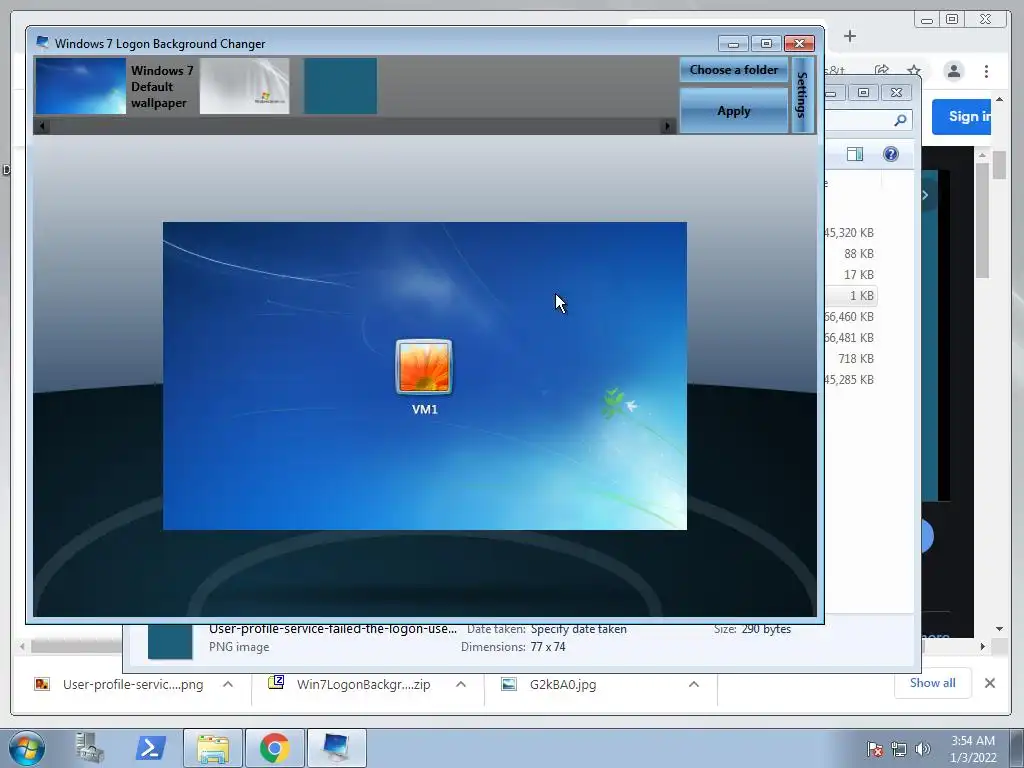Click the Chrome page scroll-down arrow
1024x768 pixels.
pos(999,629)
